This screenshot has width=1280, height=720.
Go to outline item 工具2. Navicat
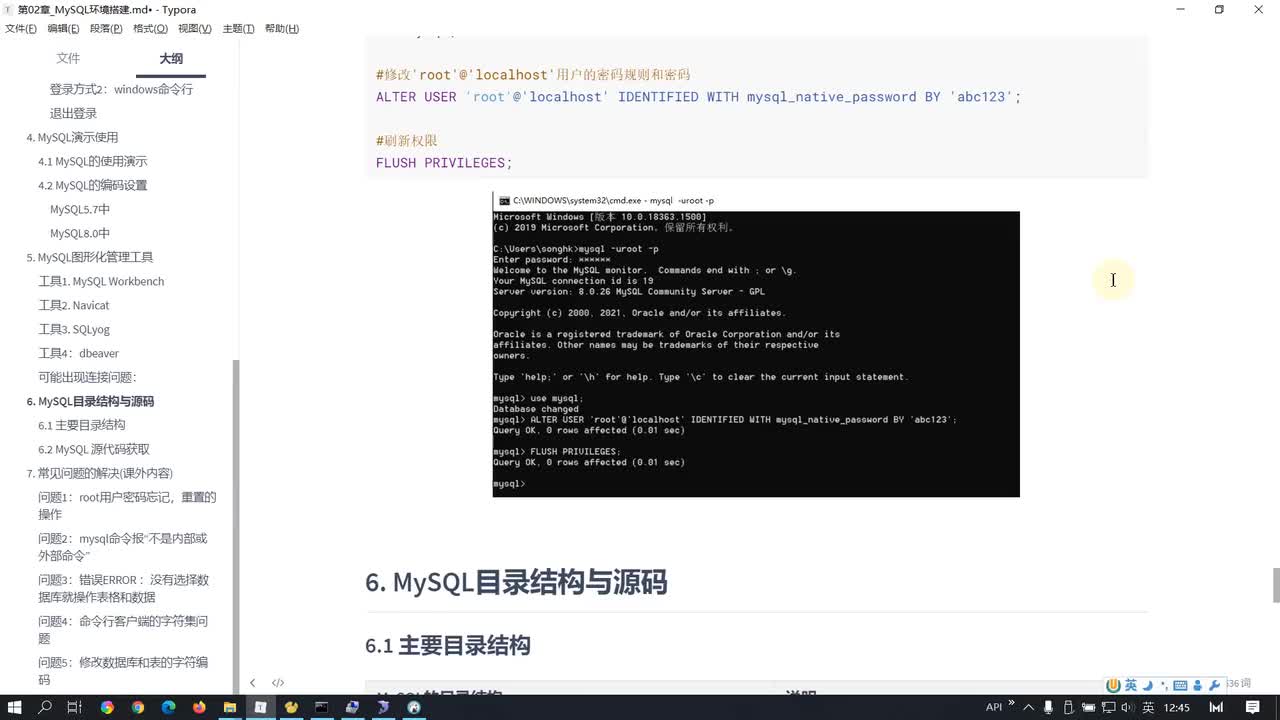[x=74, y=305]
